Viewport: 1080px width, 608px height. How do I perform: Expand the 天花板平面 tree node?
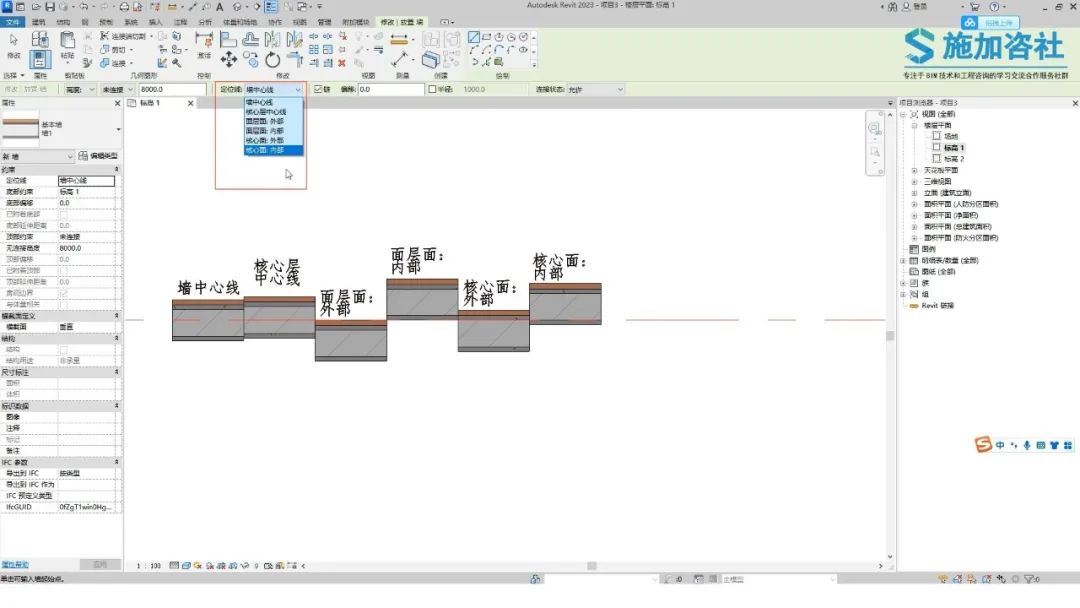[915, 170]
